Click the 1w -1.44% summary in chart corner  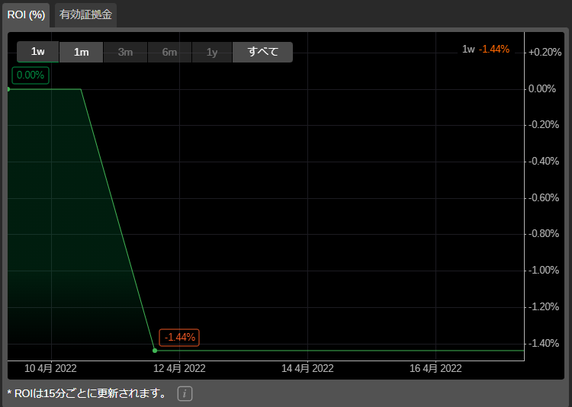click(x=486, y=49)
